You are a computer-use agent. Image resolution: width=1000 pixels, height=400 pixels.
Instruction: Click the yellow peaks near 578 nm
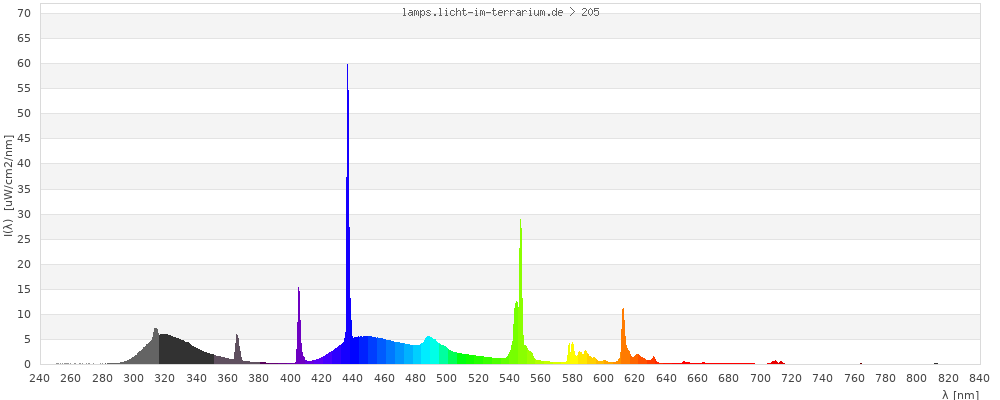coord(572,354)
